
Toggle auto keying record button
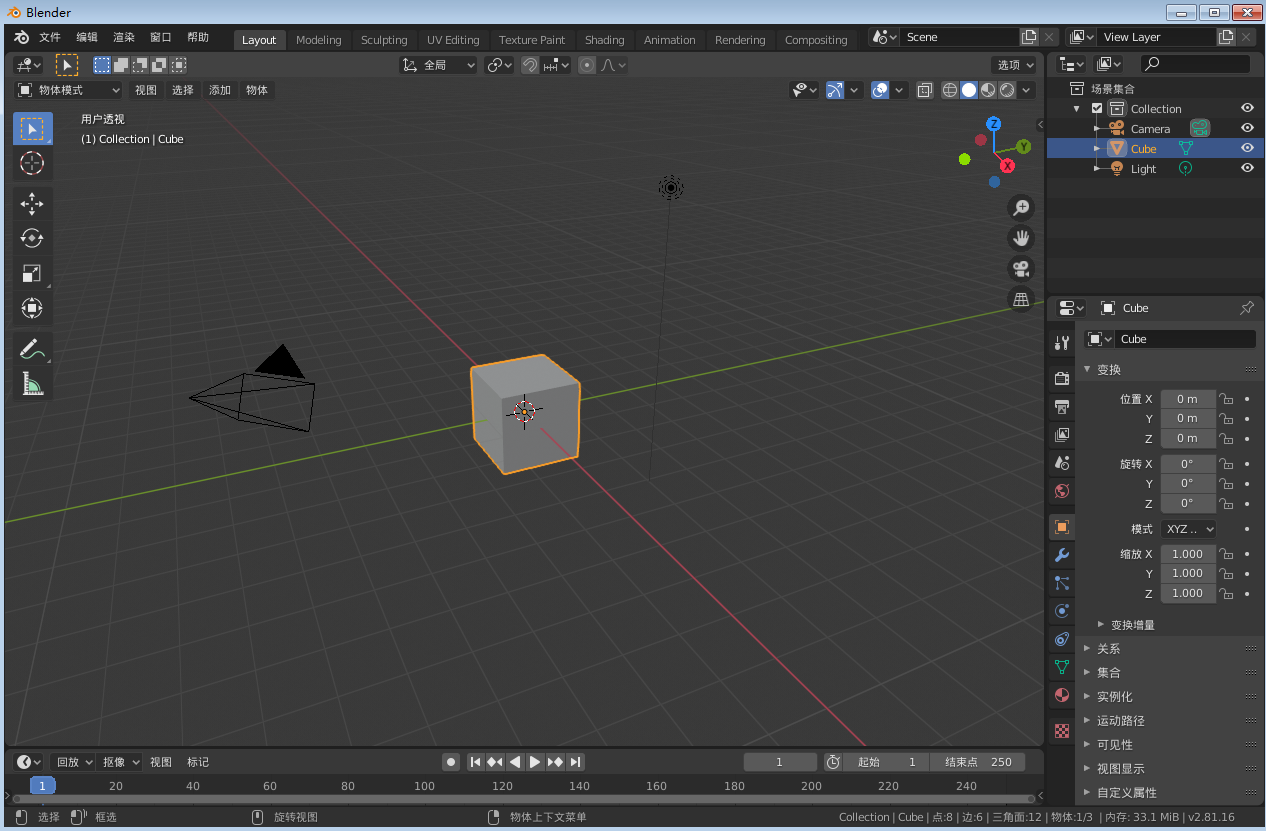(x=451, y=762)
